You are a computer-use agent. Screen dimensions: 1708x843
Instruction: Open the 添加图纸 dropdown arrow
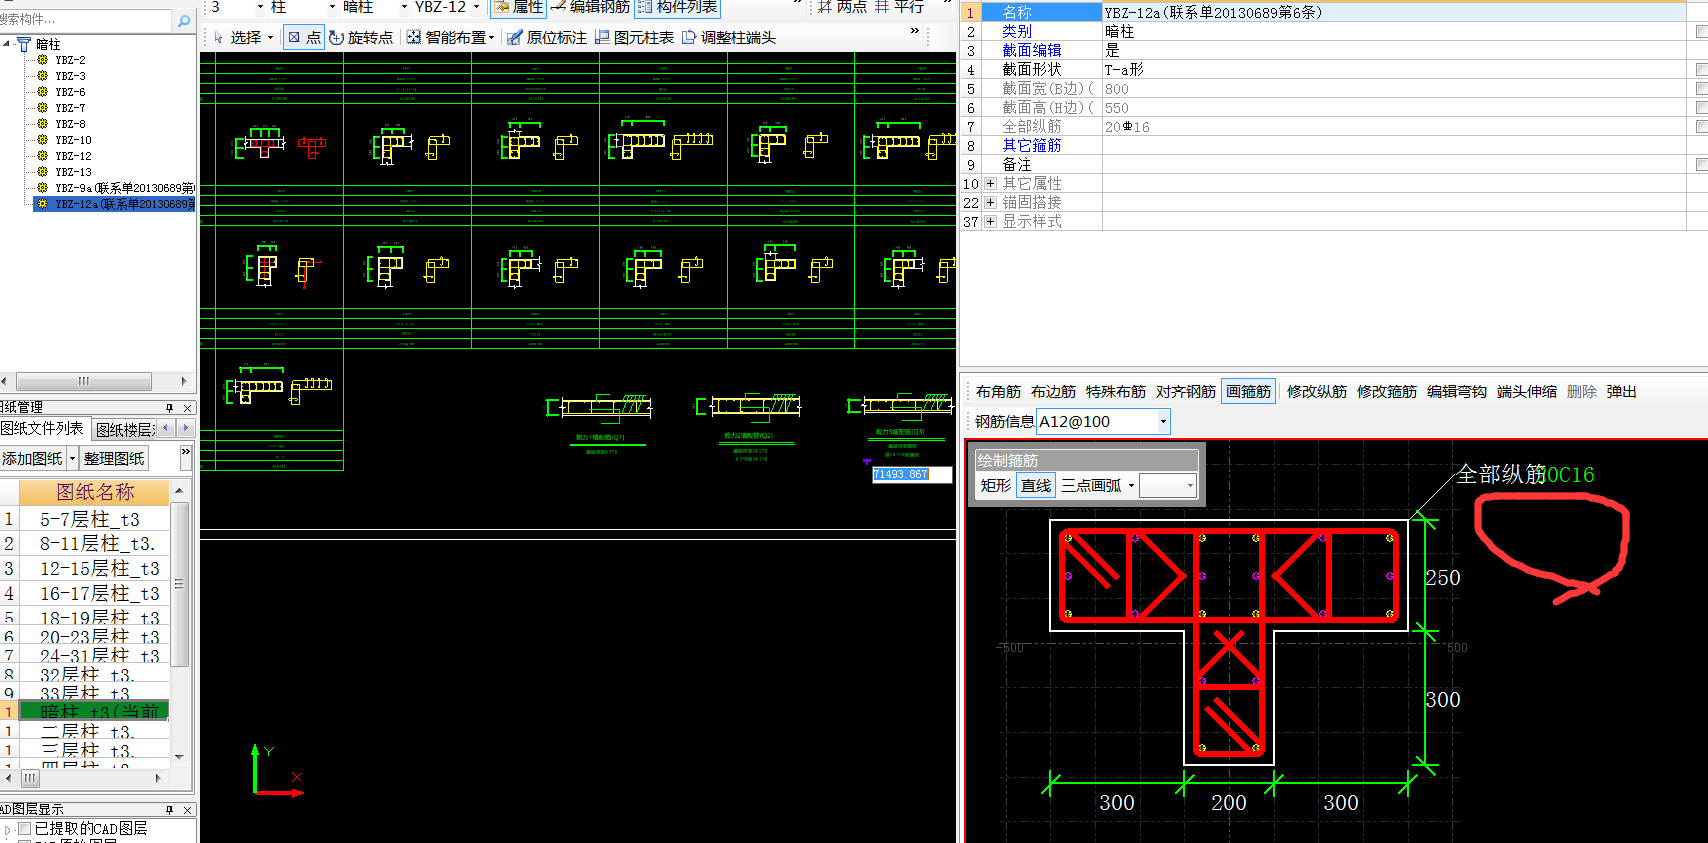pos(72,459)
